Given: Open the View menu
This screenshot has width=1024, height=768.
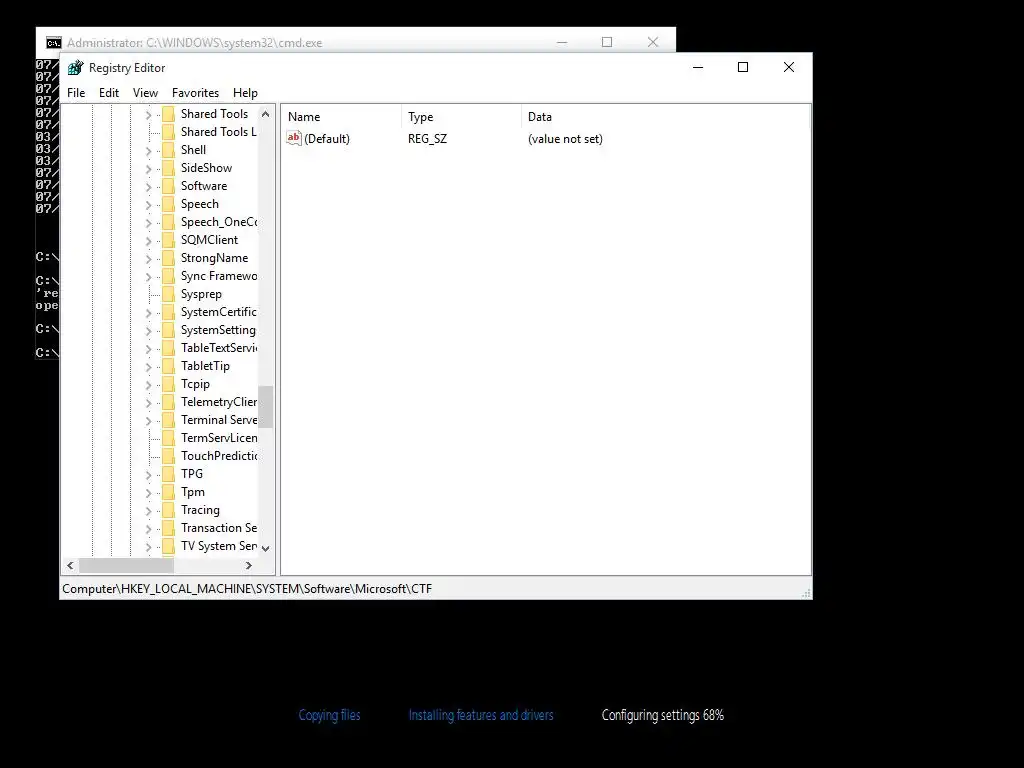Looking at the screenshot, I should point(145,93).
